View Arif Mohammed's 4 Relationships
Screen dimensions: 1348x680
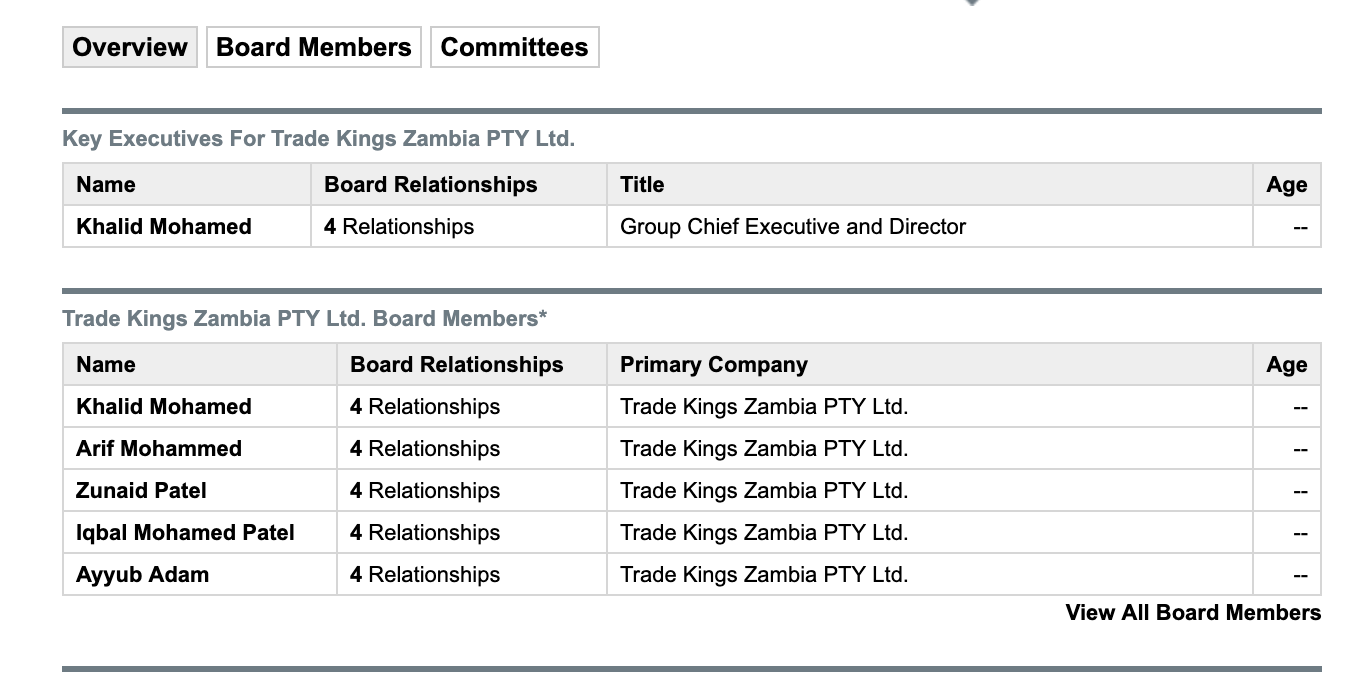[x=425, y=449]
